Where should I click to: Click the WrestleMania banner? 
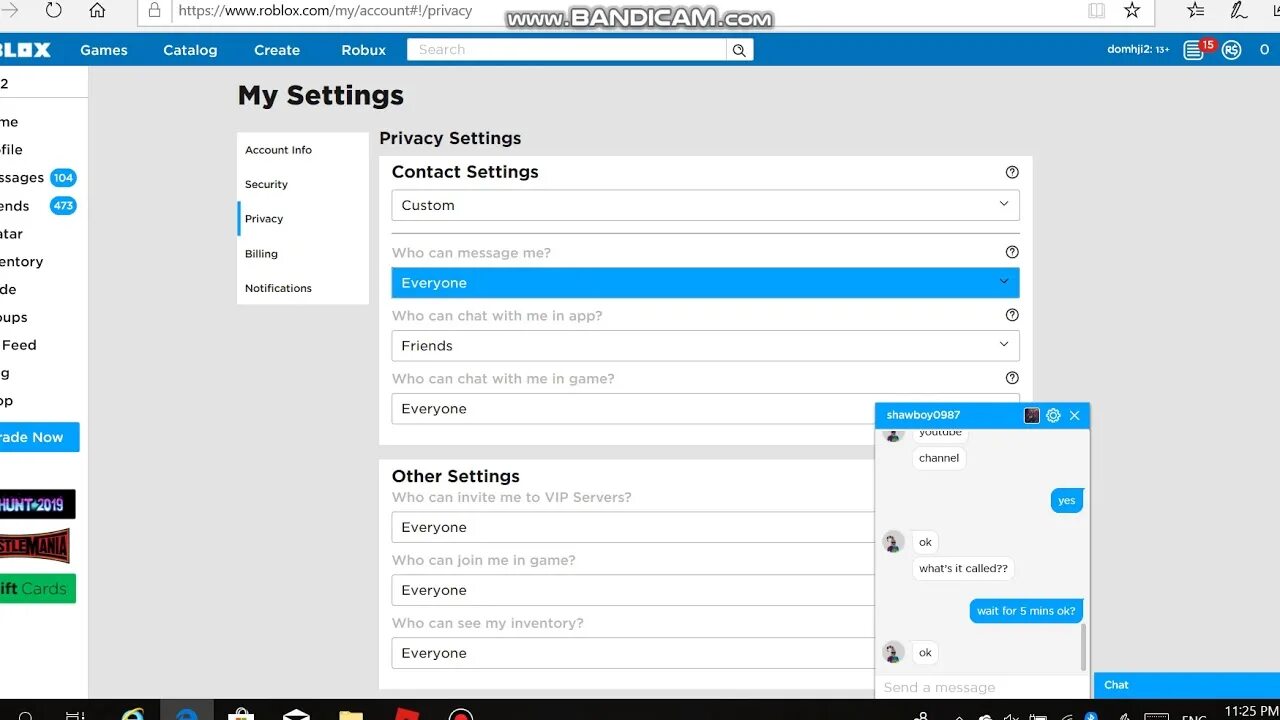coord(35,546)
